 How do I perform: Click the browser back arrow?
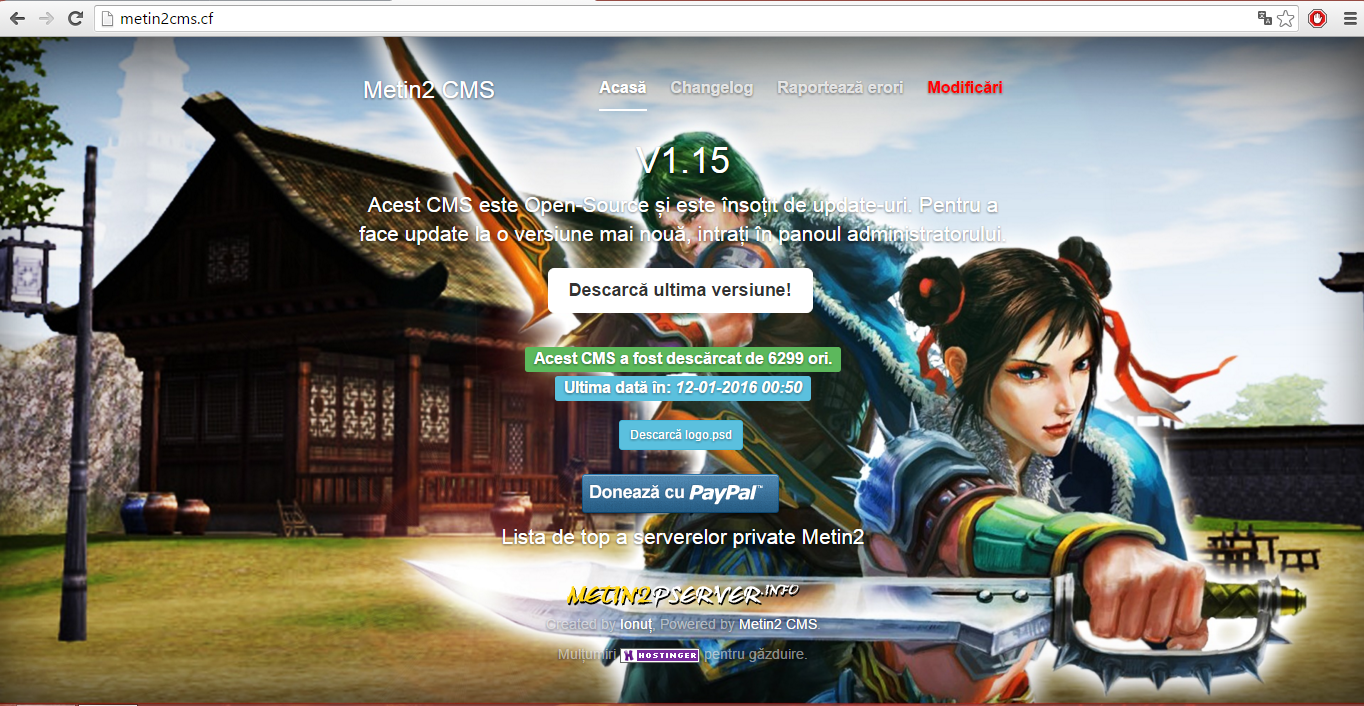pyautogui.click(x=18, y=18)
